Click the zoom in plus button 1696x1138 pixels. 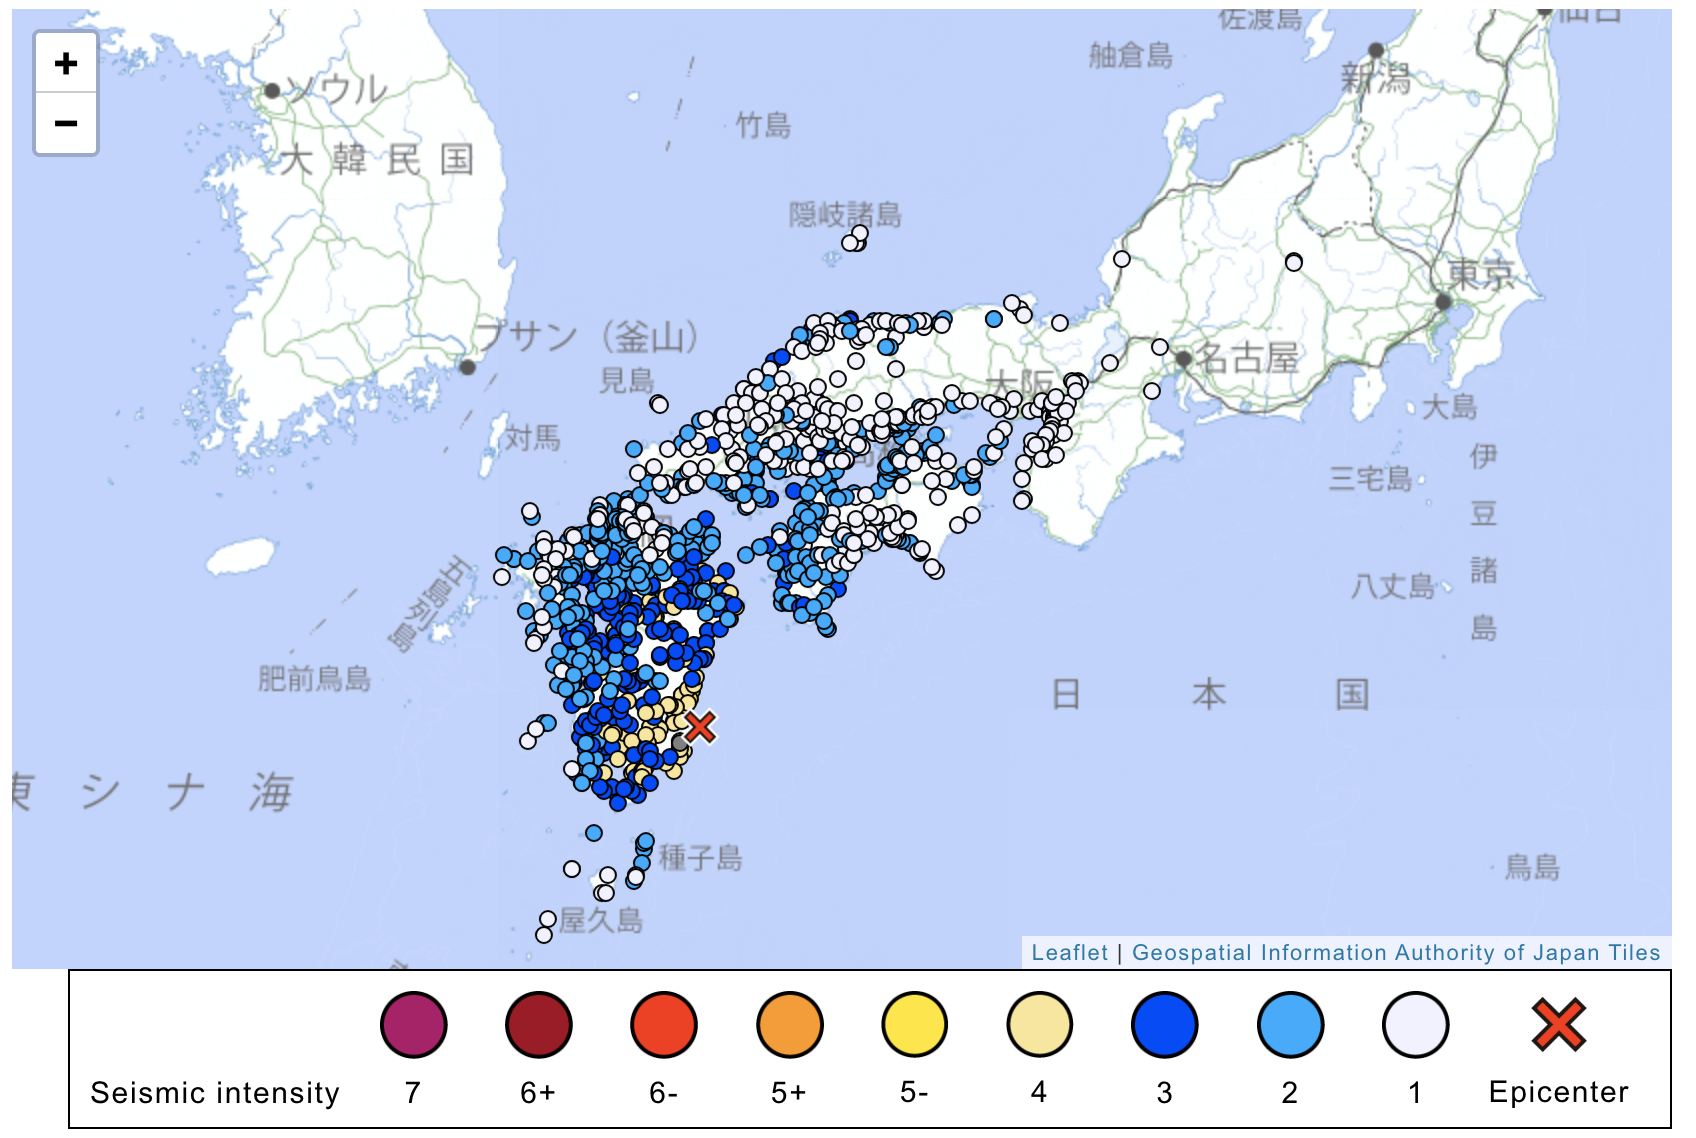65,62
